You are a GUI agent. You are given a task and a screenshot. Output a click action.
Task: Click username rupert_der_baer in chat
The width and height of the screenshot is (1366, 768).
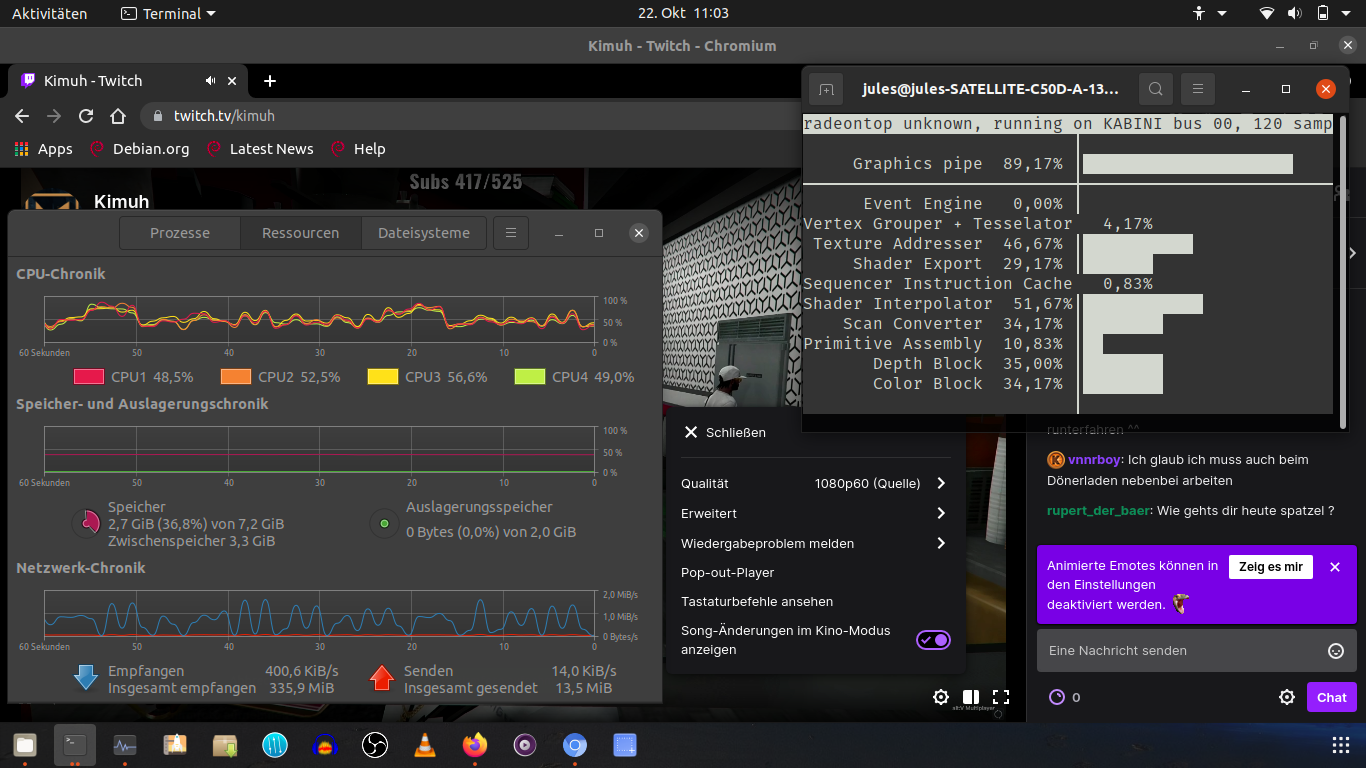click(1098, 510)
